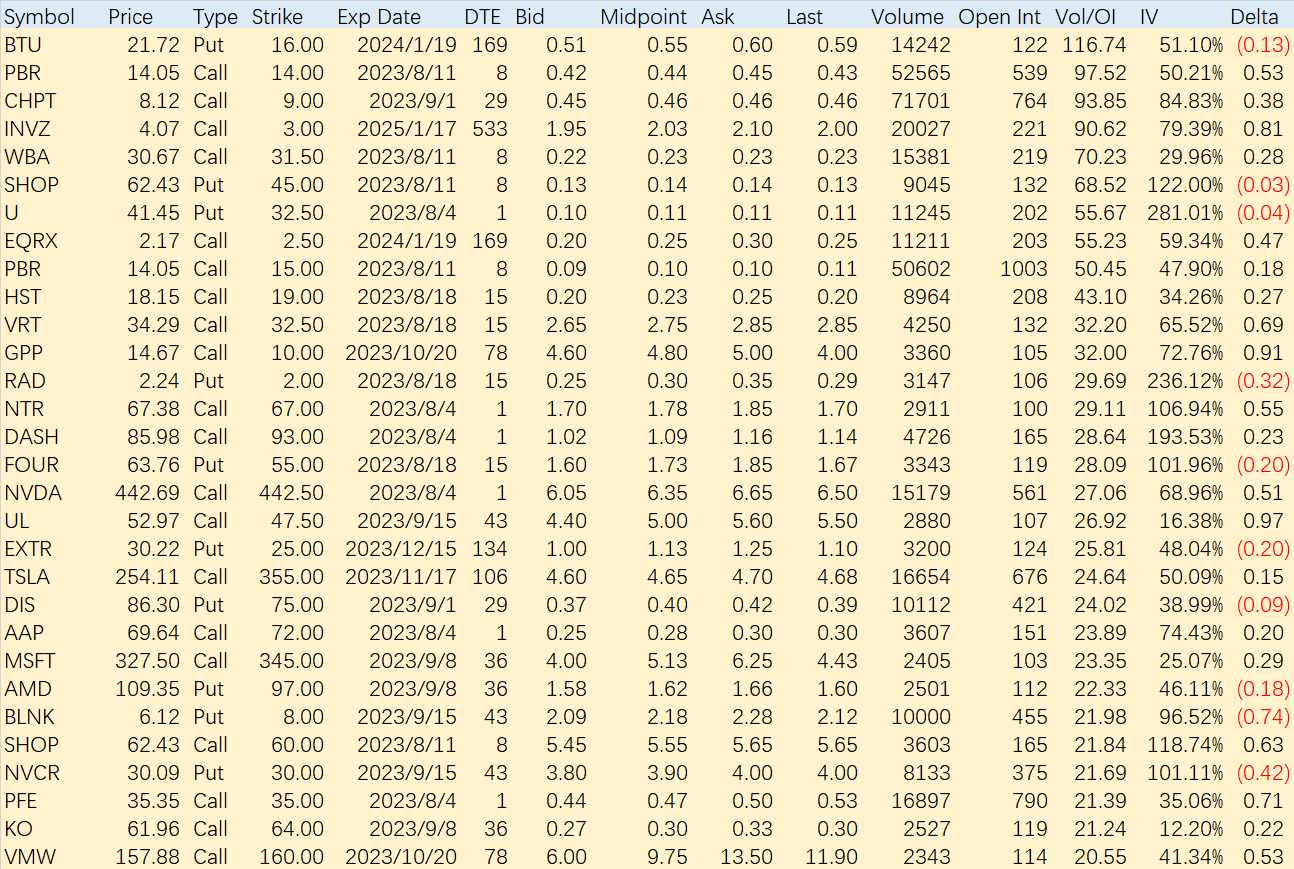
Task: Click the Put type cell in the AMD row
Action: pyautogui.click(x=209, y=689)
